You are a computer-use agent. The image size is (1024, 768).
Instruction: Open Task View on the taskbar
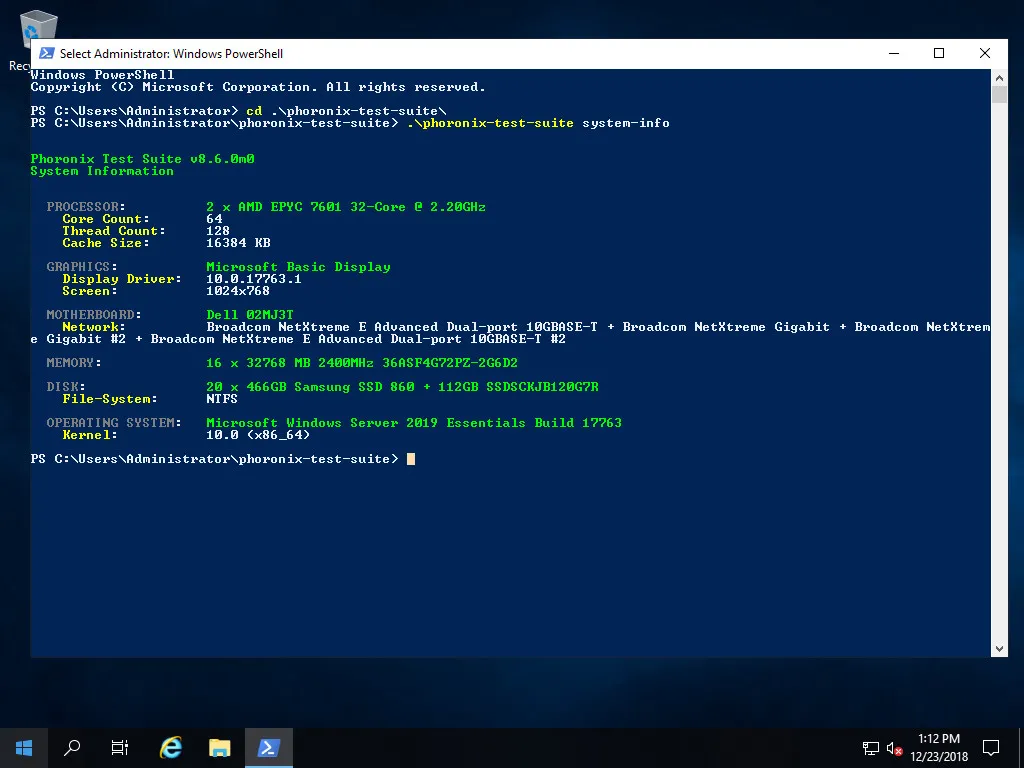click(x=120, y=748)
